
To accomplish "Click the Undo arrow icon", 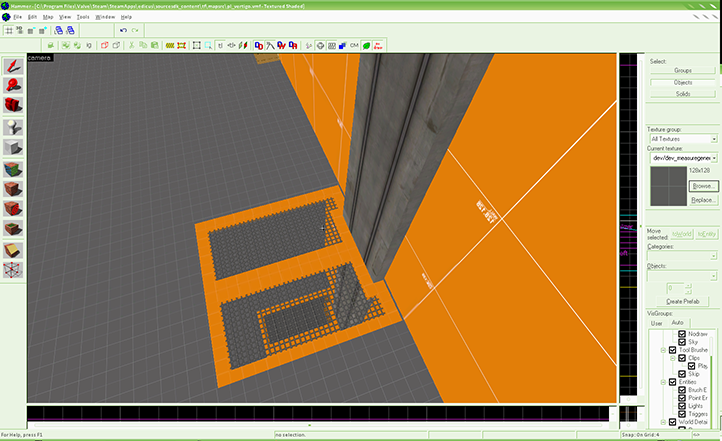I will (x=123, y=30).
